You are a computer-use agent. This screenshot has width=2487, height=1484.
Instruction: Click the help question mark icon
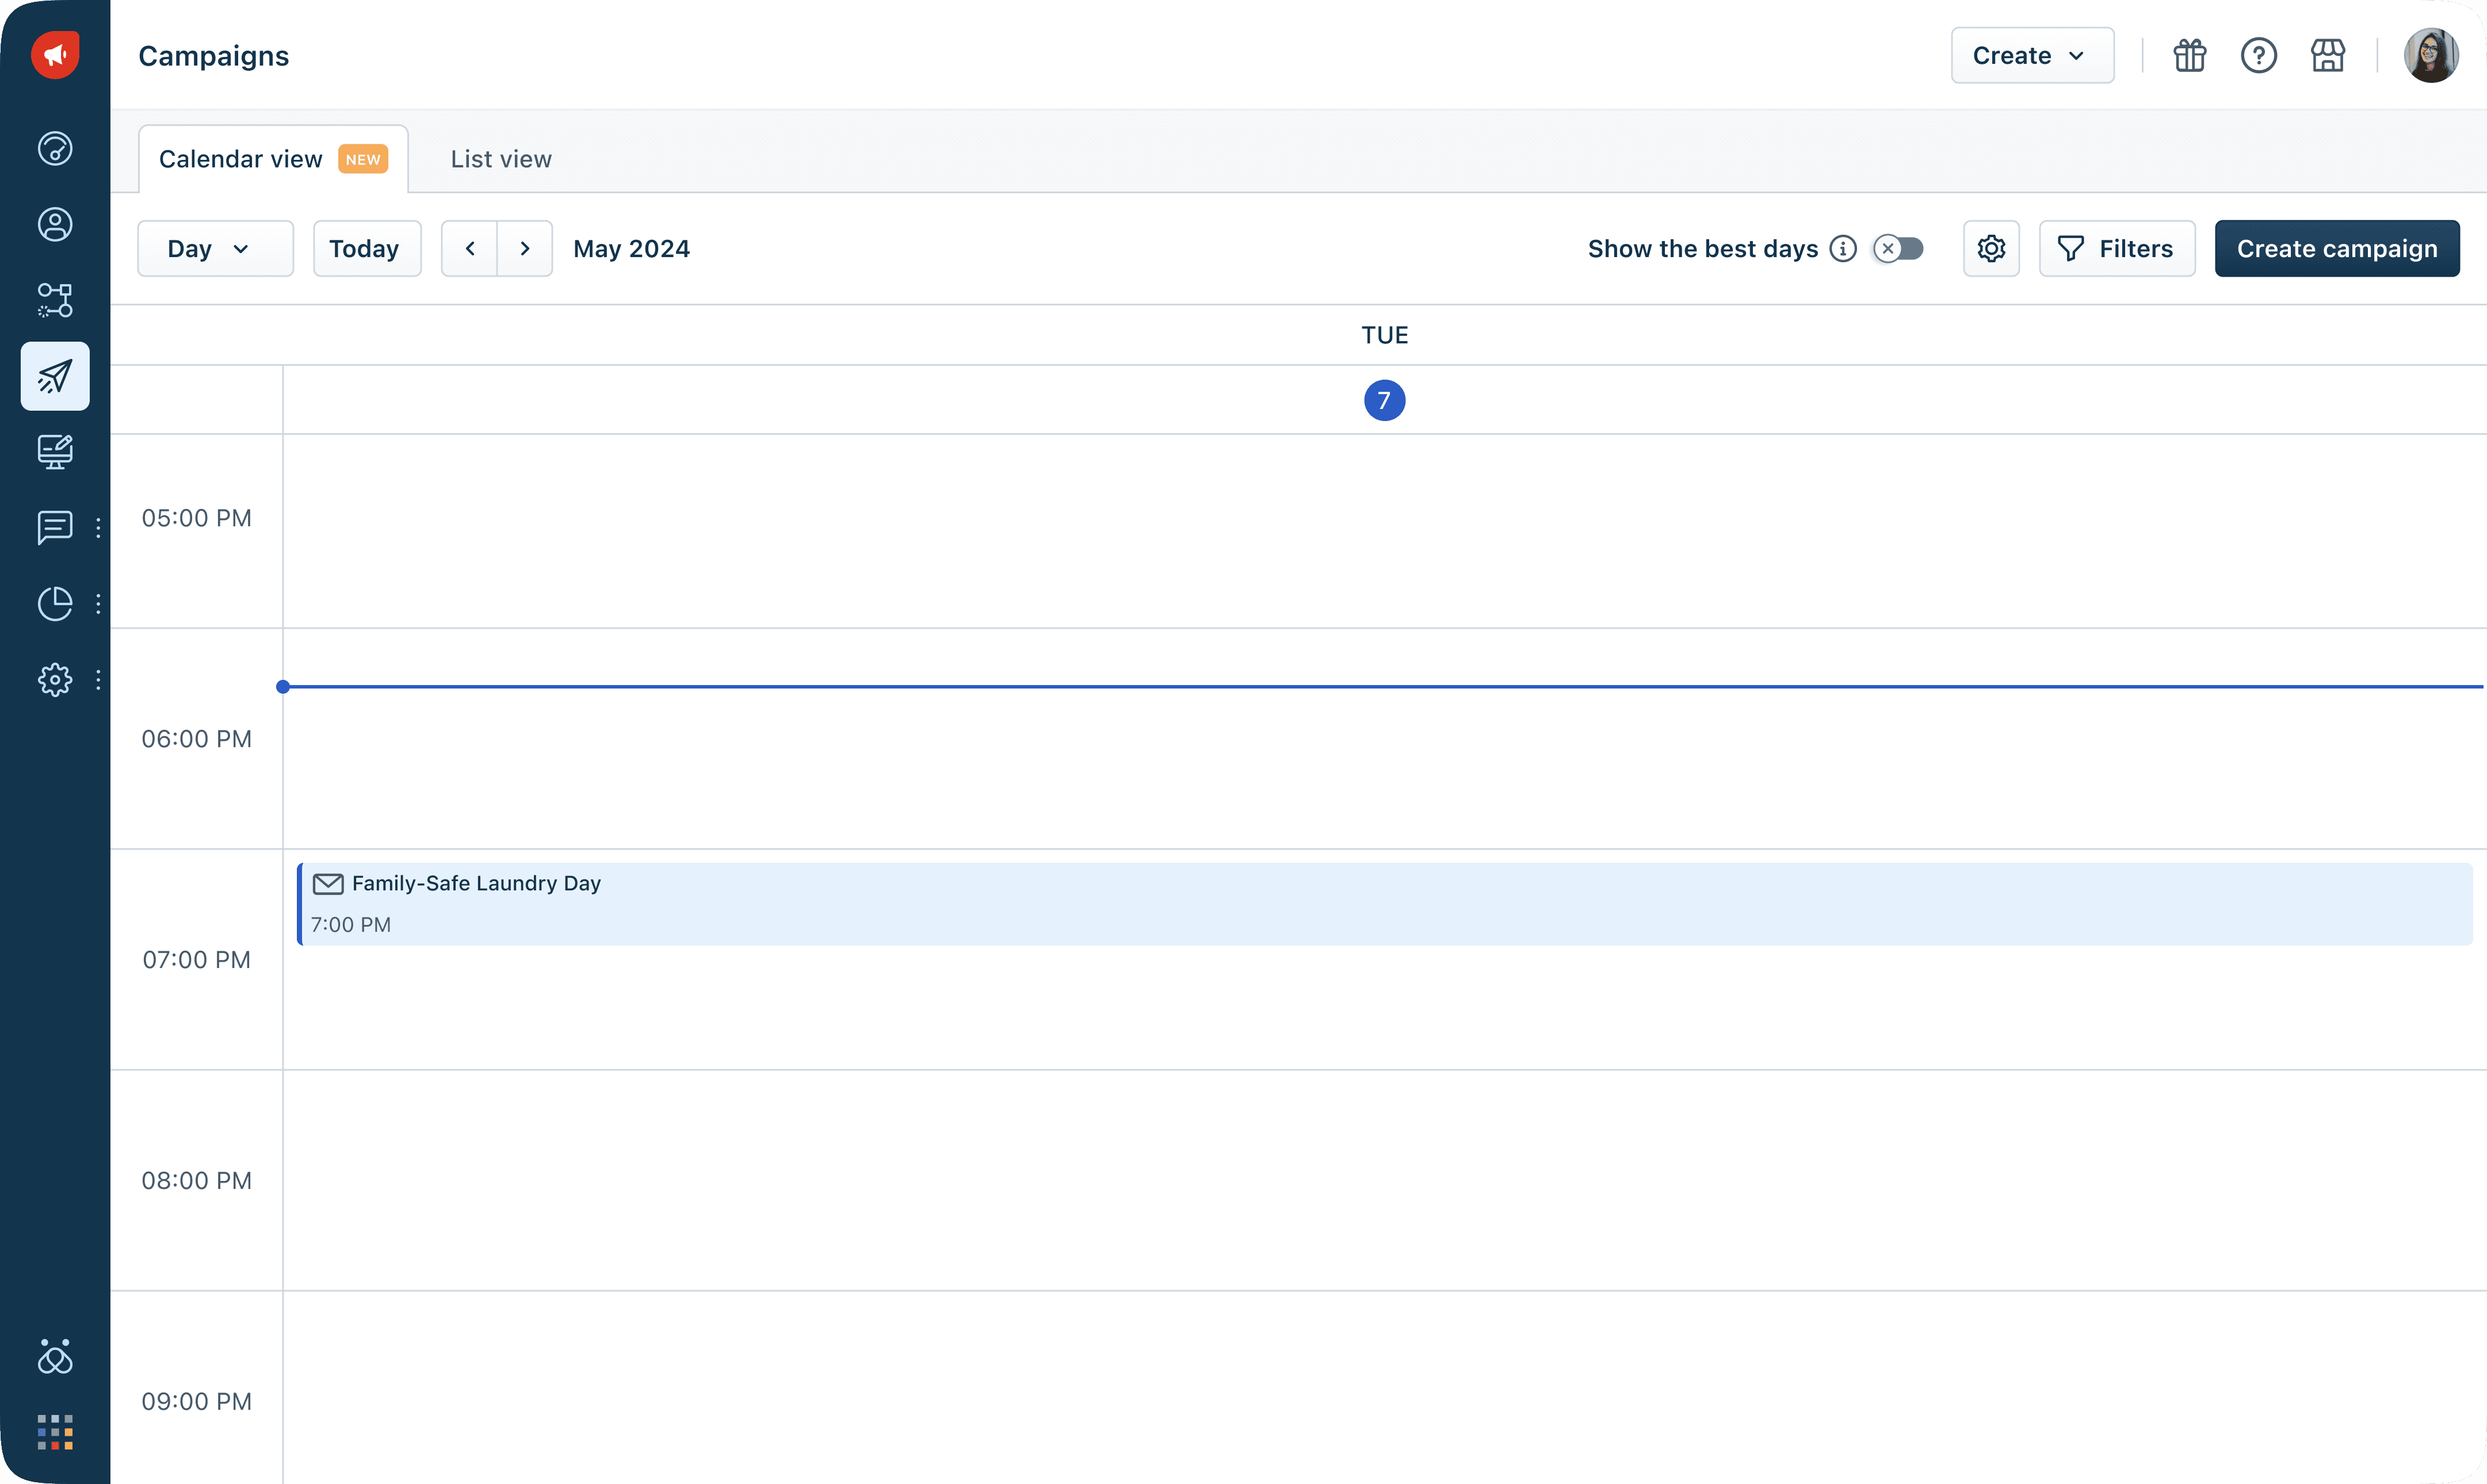click(2258, 55)
